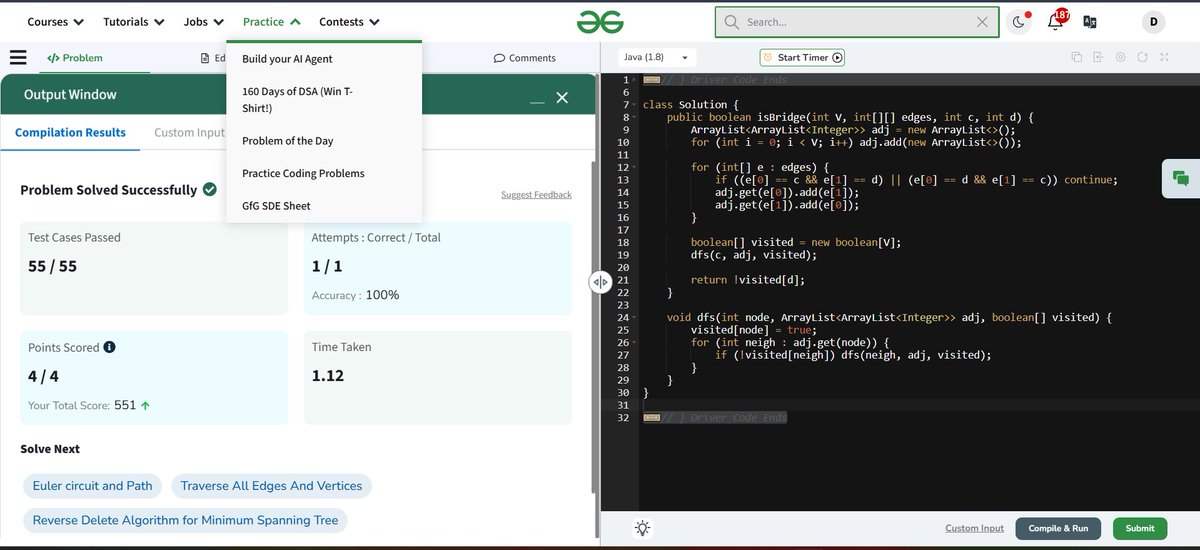
Task: Collapse the Practice dropdown
Action: coord(271,21)
